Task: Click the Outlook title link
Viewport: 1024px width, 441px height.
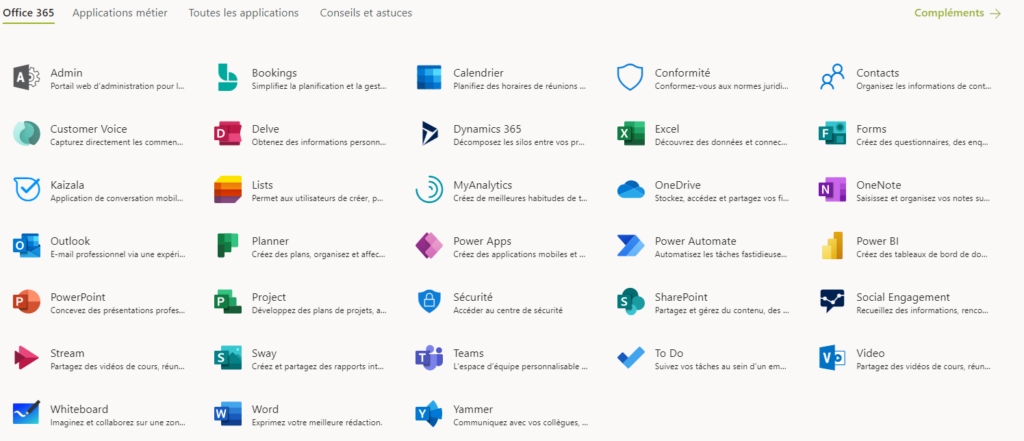Action: [x=70, y=241]
